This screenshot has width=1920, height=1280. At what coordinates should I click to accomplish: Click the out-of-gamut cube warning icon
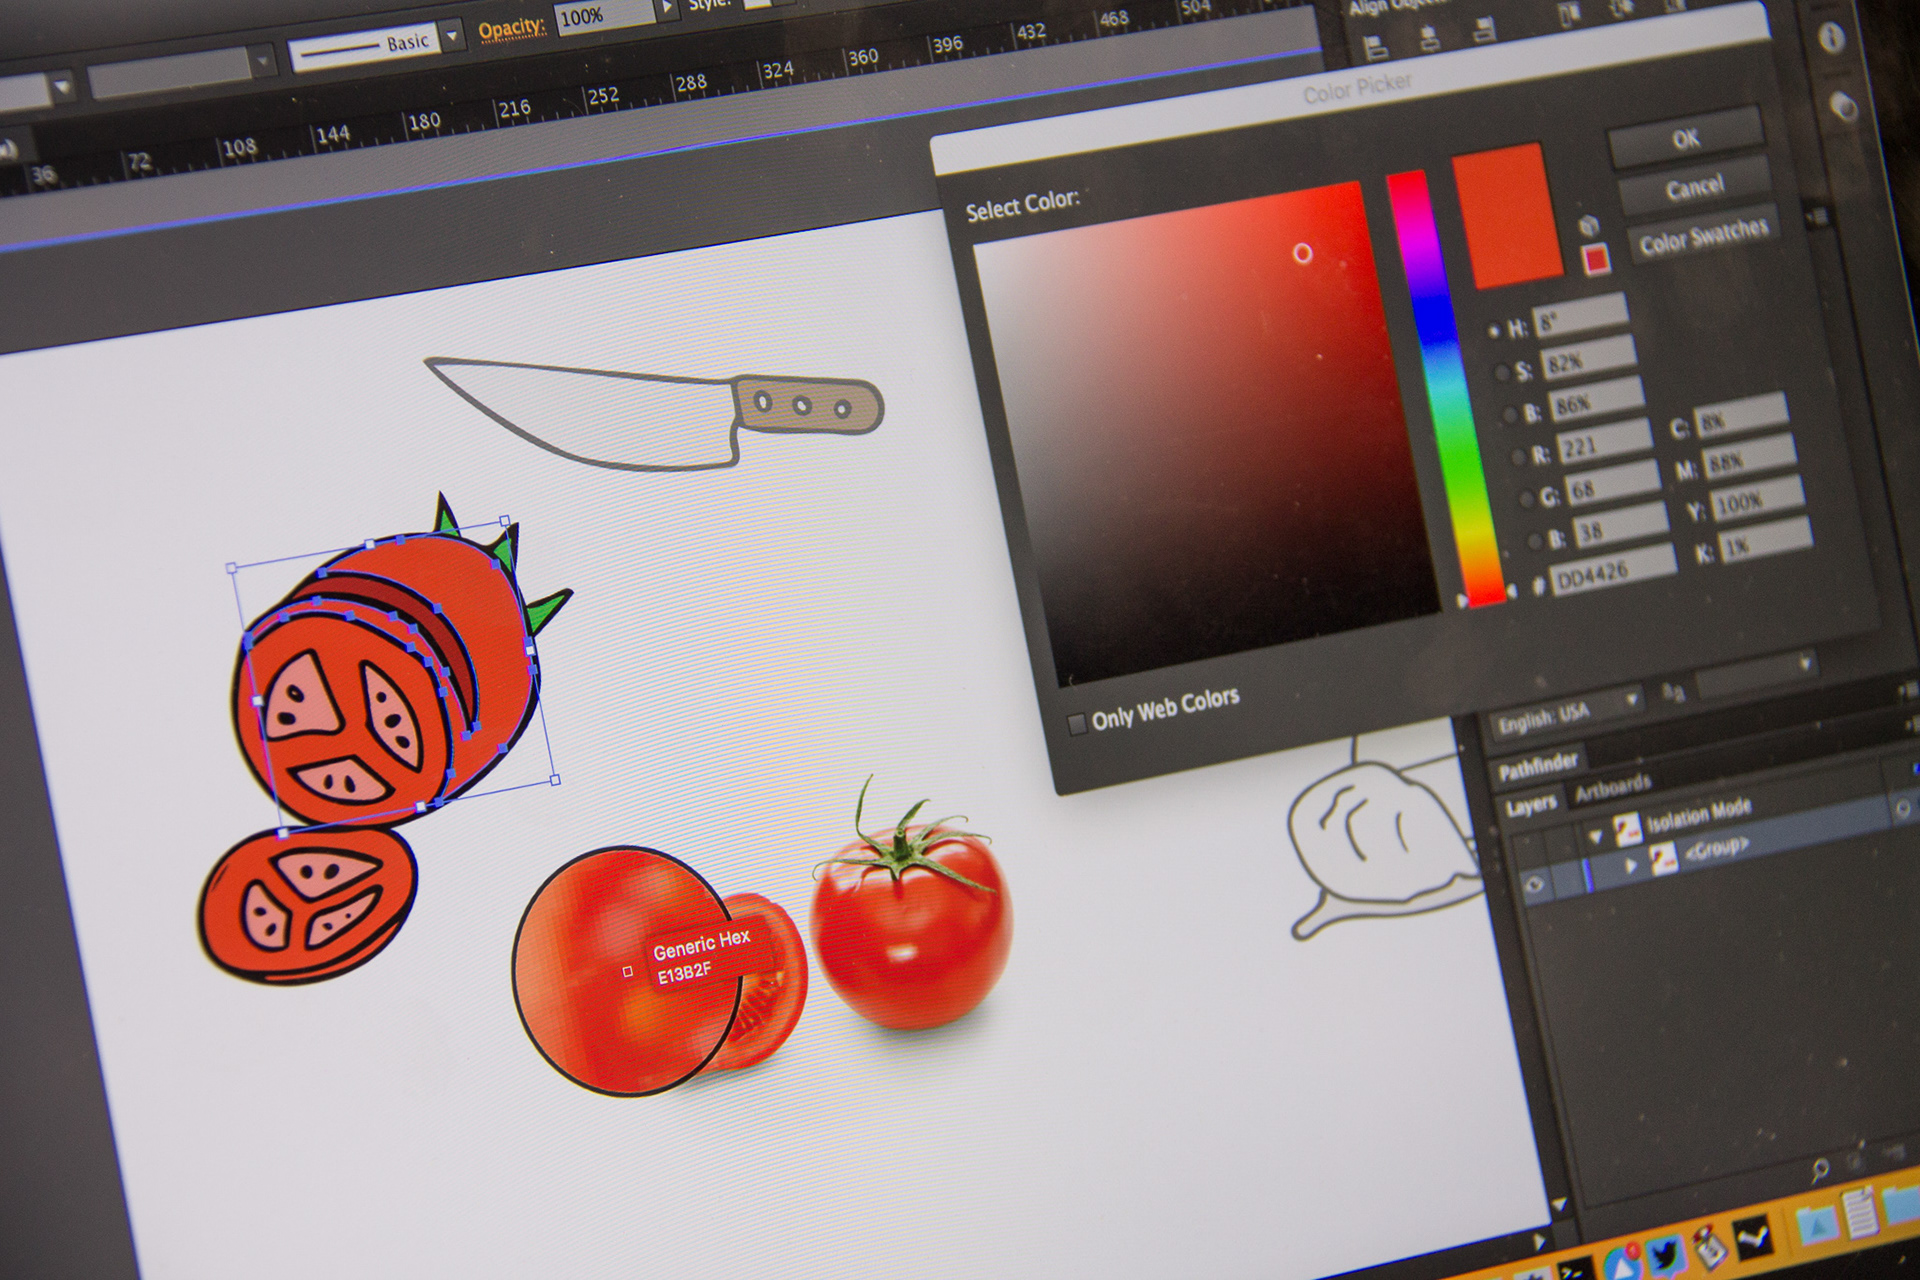(1588, 226)
